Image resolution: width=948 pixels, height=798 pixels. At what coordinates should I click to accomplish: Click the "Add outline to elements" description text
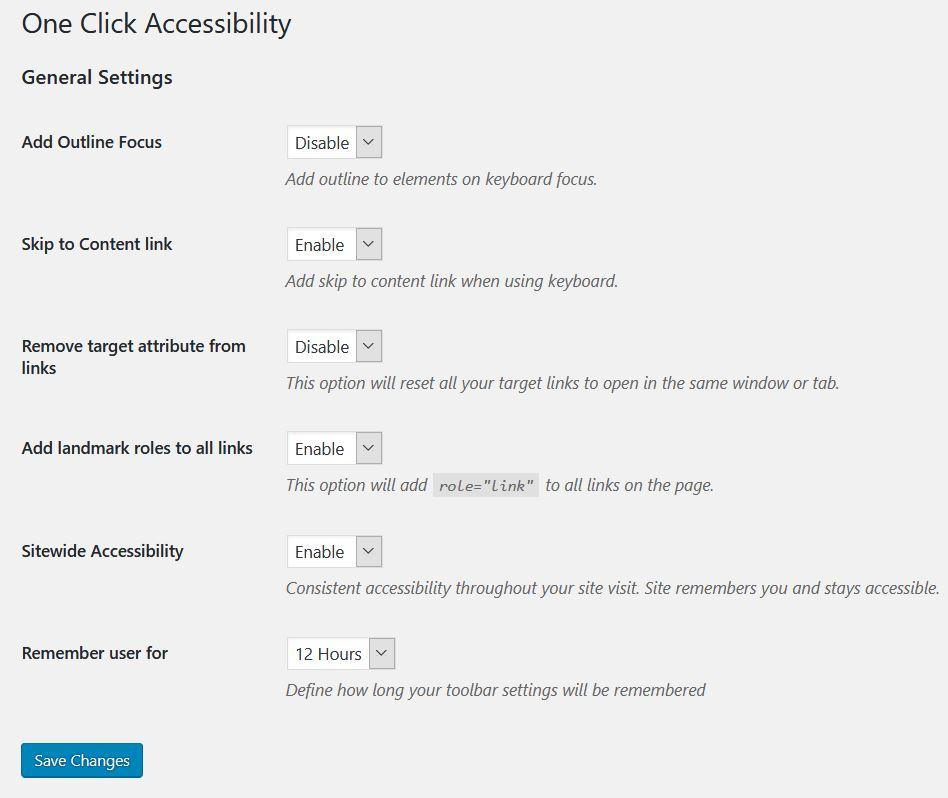(441, 180)
